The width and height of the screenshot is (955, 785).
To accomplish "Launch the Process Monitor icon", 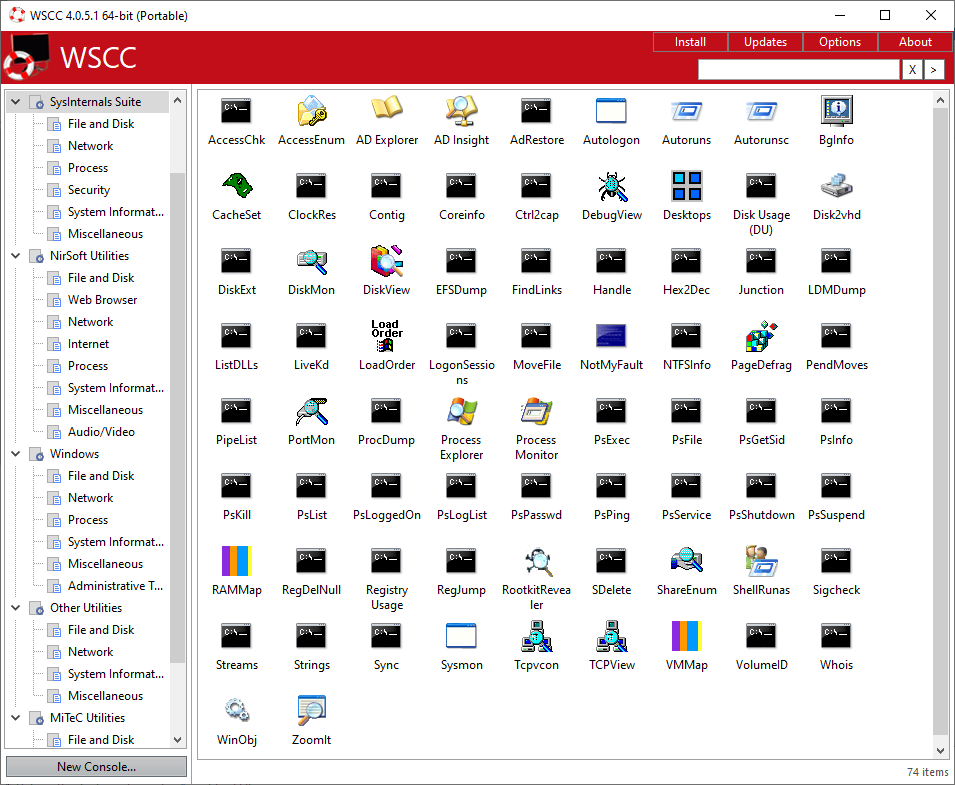I will click(x=537, y=411).
